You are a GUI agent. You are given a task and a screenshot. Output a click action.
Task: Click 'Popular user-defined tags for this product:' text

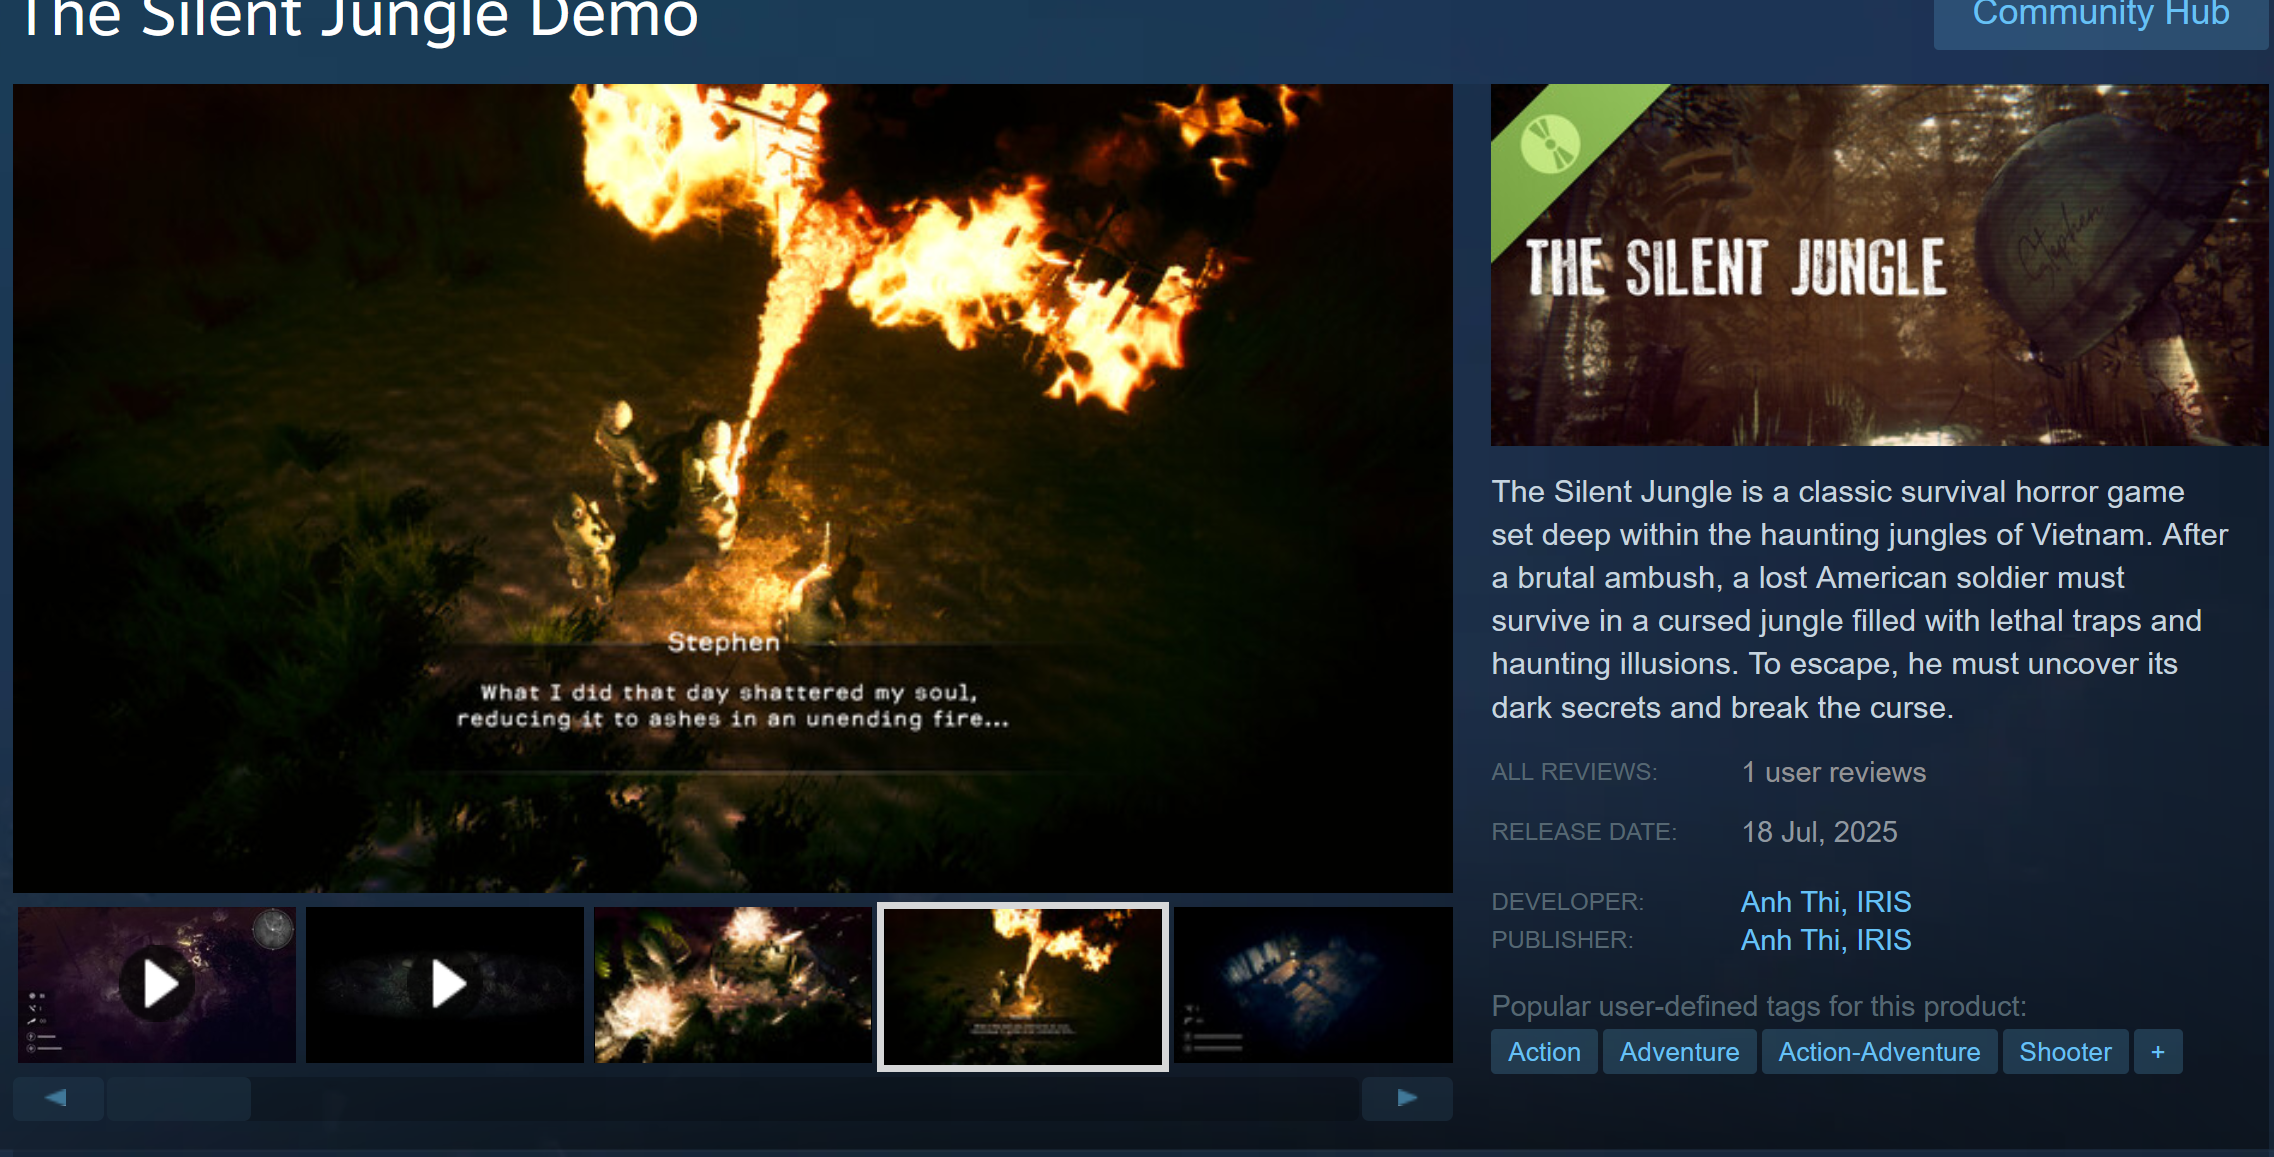(1759, 1006)
